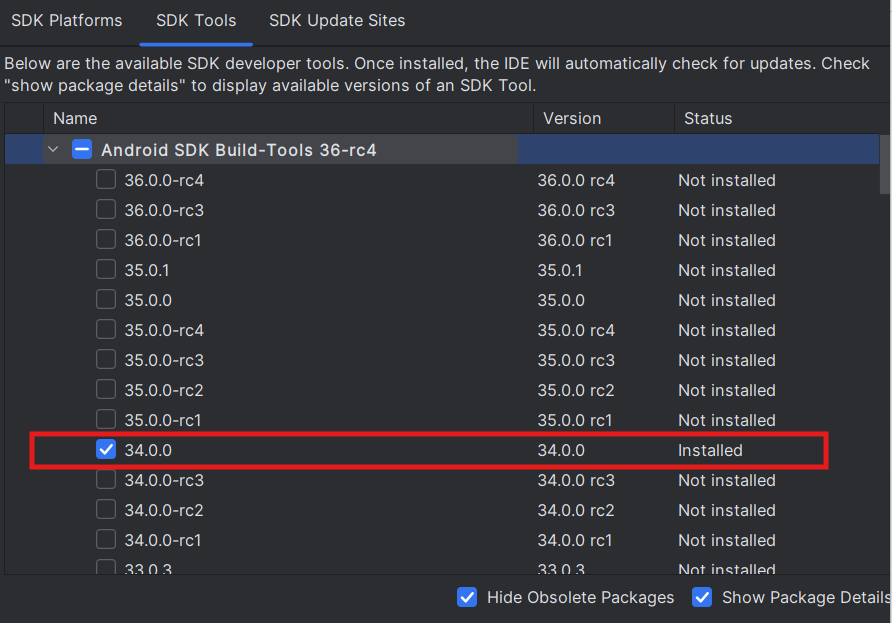Image resolution: width=892 pixels, height=623 pixels.
Task: Tick the 35.0.0-rc4 checkbox
Action: (x=106, y=330)
